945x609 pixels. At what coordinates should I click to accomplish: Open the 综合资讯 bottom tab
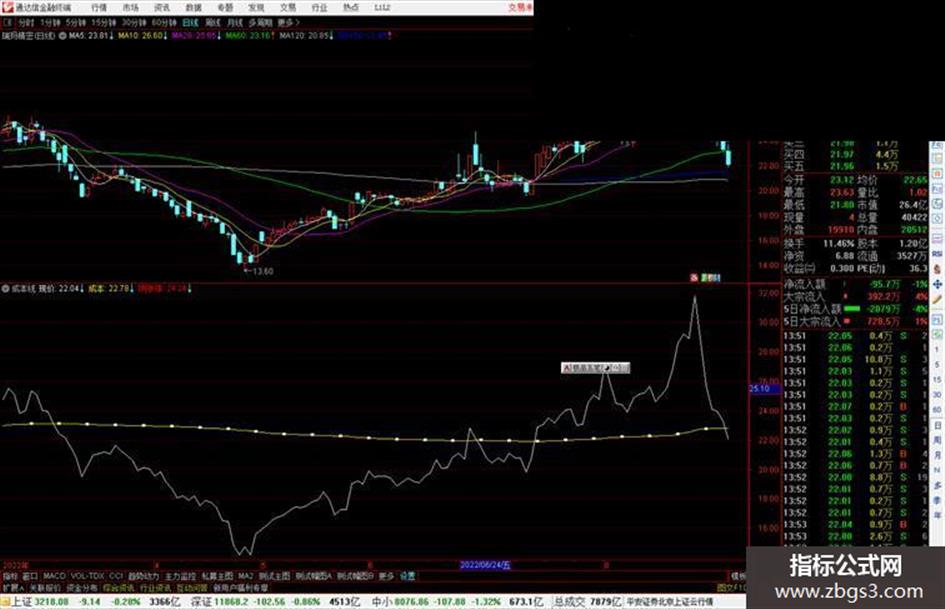(119, 587)
